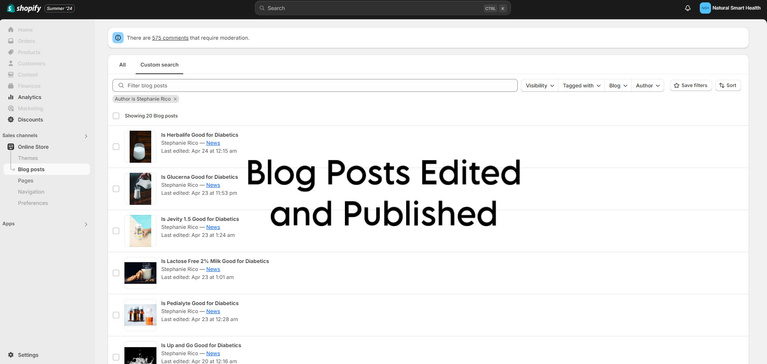Click the Shopify logo icon

coord(11,8)
